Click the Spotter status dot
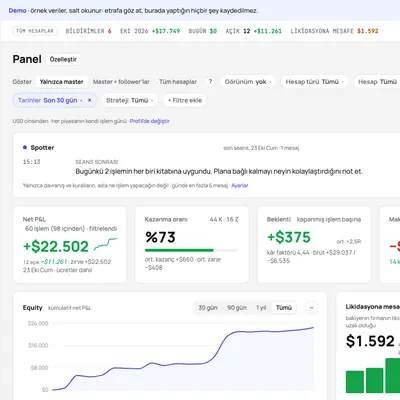Viewport: 400px width, 400px height. [25, 147]
